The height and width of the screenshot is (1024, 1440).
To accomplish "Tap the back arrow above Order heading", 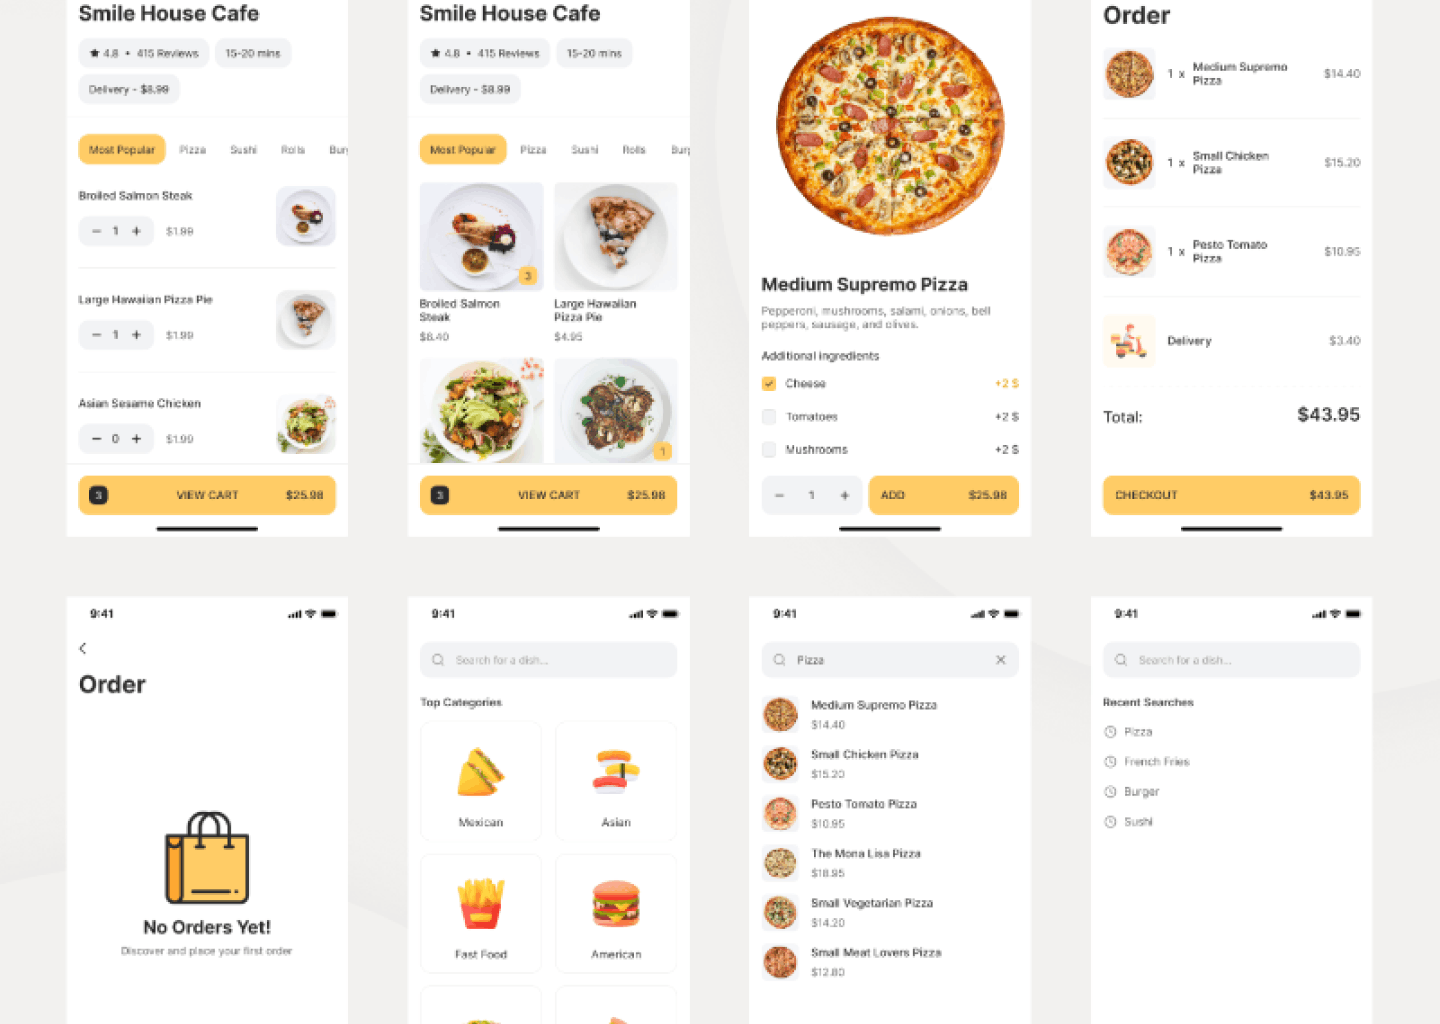I will tap(83, 648).
